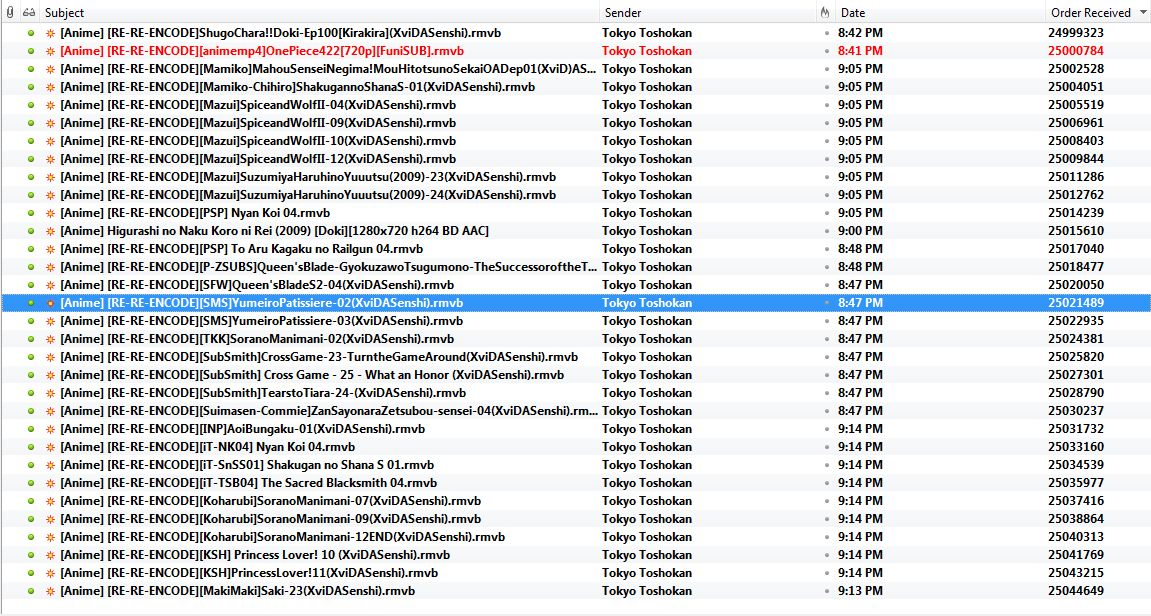Select message [KSH] Princess Lover! 10
1151x616 pixels.
click(x=255, y=555)
